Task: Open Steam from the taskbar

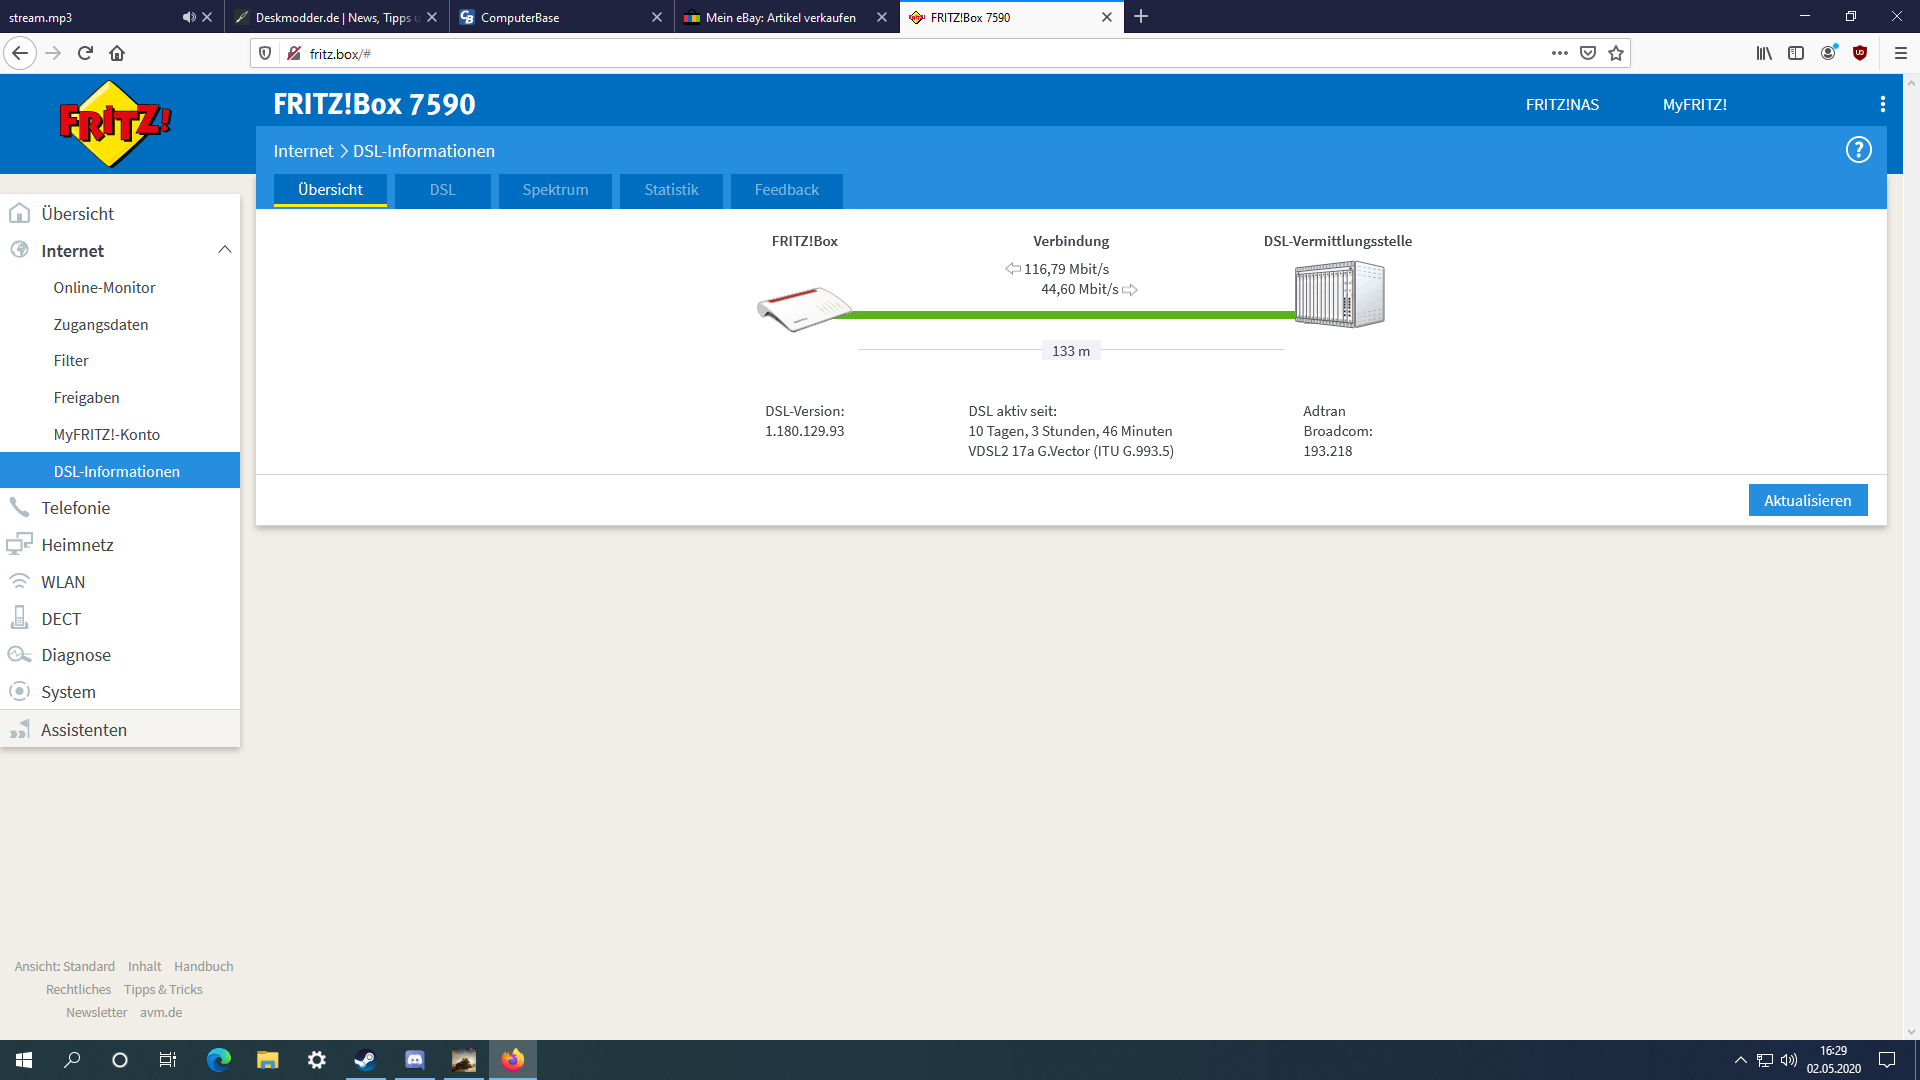Action: tap(365, 1060)
